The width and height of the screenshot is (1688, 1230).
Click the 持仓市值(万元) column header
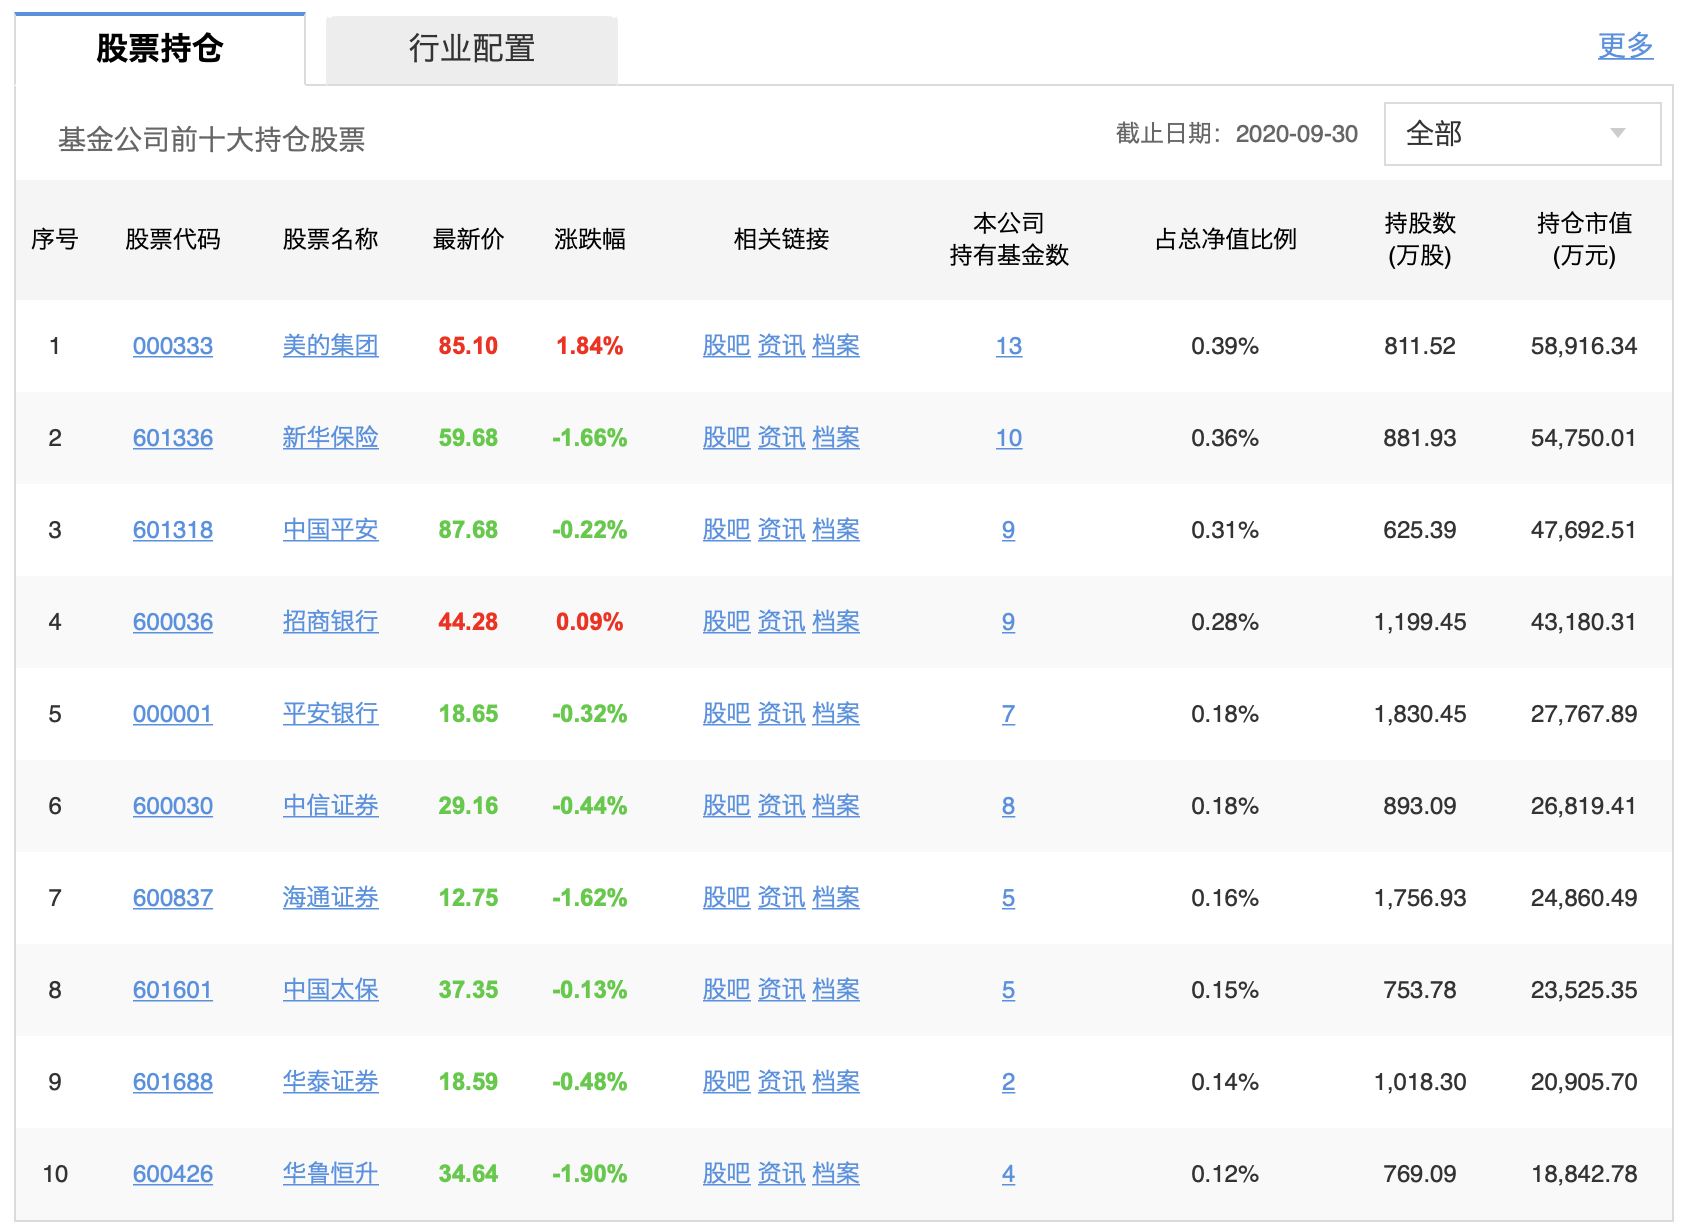(x=1584, y=239)
